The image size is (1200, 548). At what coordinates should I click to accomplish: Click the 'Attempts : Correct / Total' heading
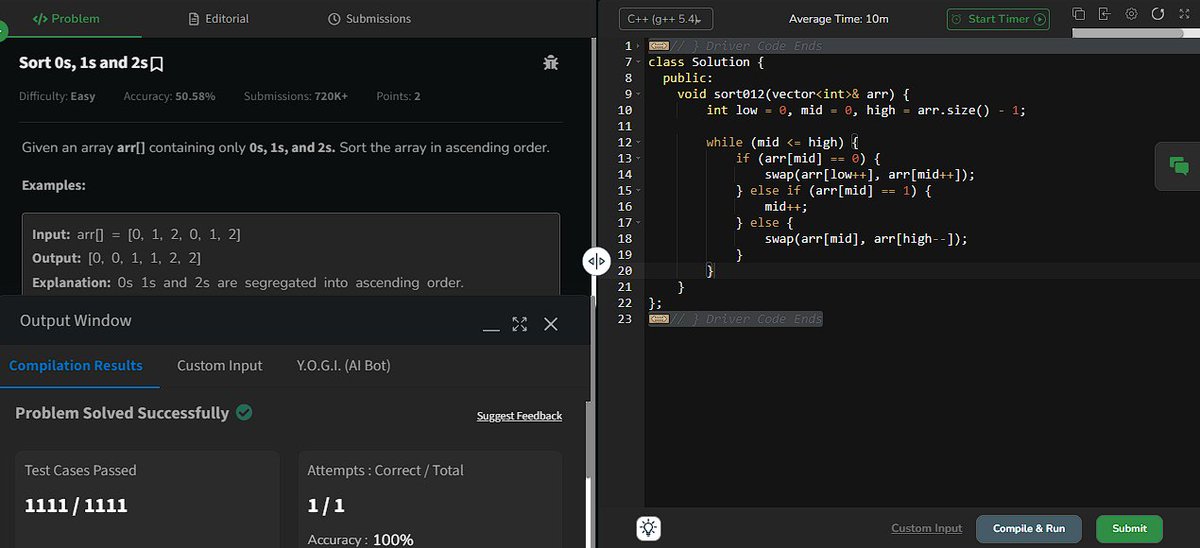pos(385,470)
